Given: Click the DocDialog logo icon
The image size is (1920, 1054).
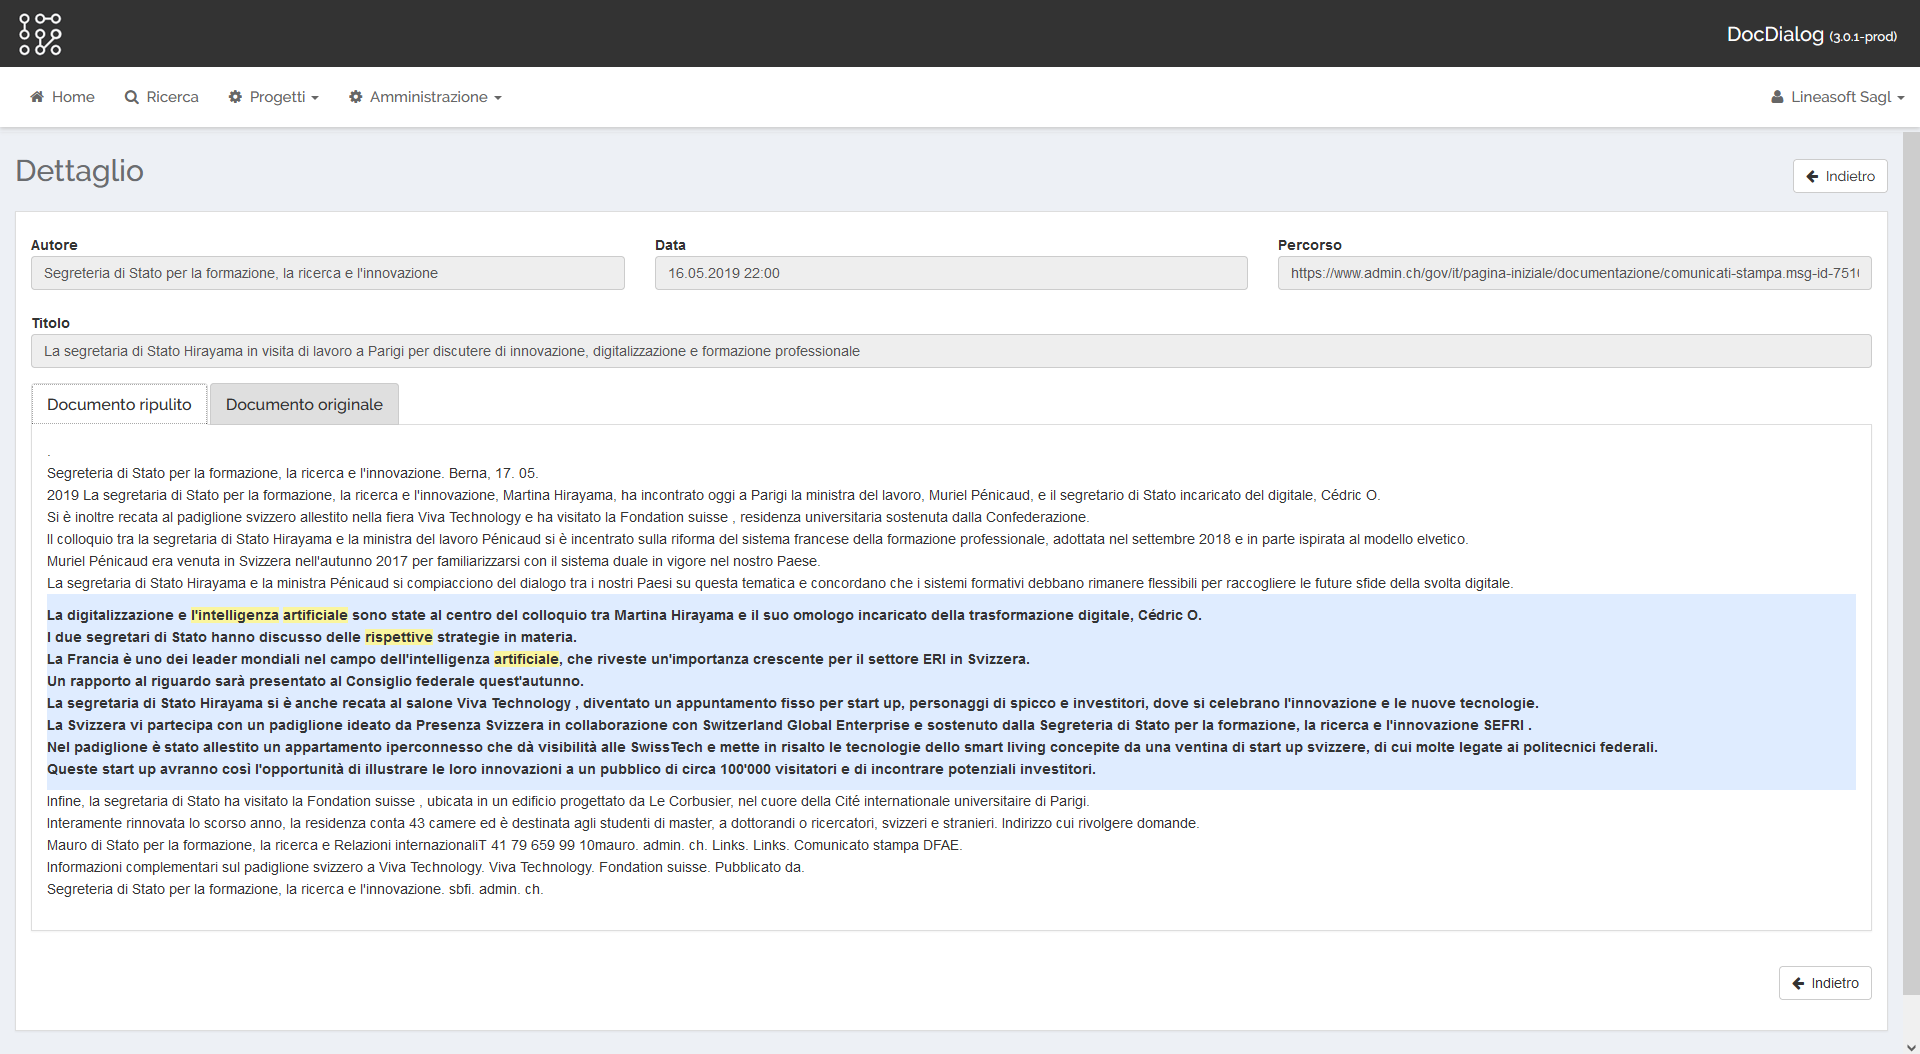Looking at the screenshot, I should point(40,34).
